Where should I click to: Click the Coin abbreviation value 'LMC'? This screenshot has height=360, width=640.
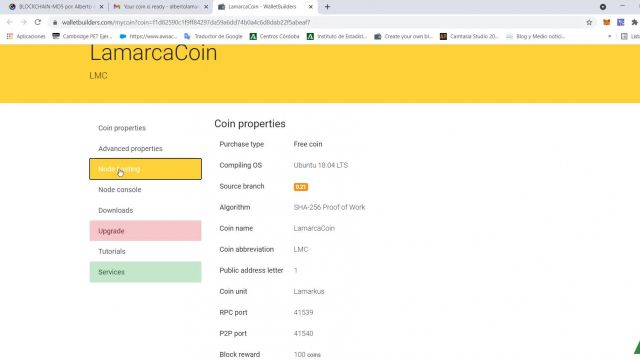(x=301, y=249)
